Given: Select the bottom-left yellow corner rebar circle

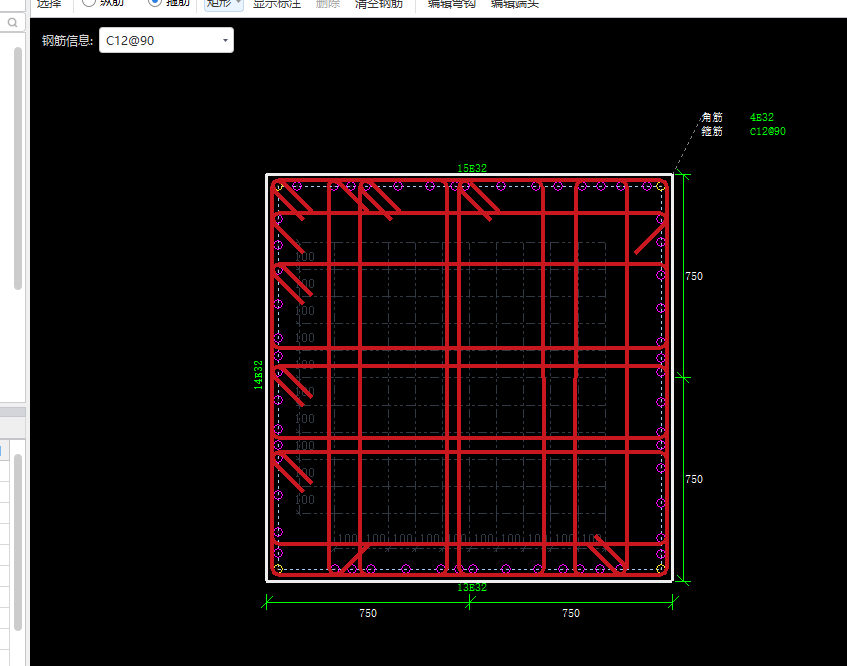Looking at the screenshot, I should tap(279, 568).
